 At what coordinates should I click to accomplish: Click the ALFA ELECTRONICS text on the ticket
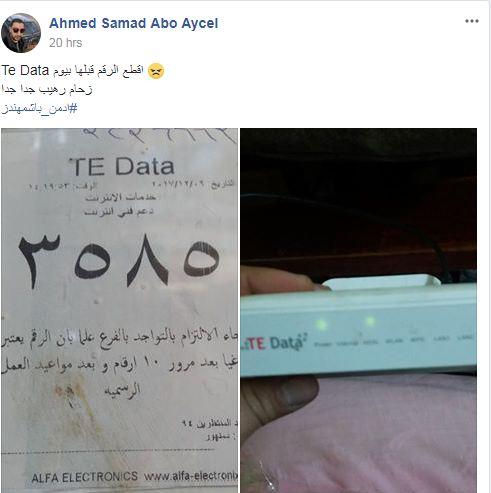click(84, 477)
